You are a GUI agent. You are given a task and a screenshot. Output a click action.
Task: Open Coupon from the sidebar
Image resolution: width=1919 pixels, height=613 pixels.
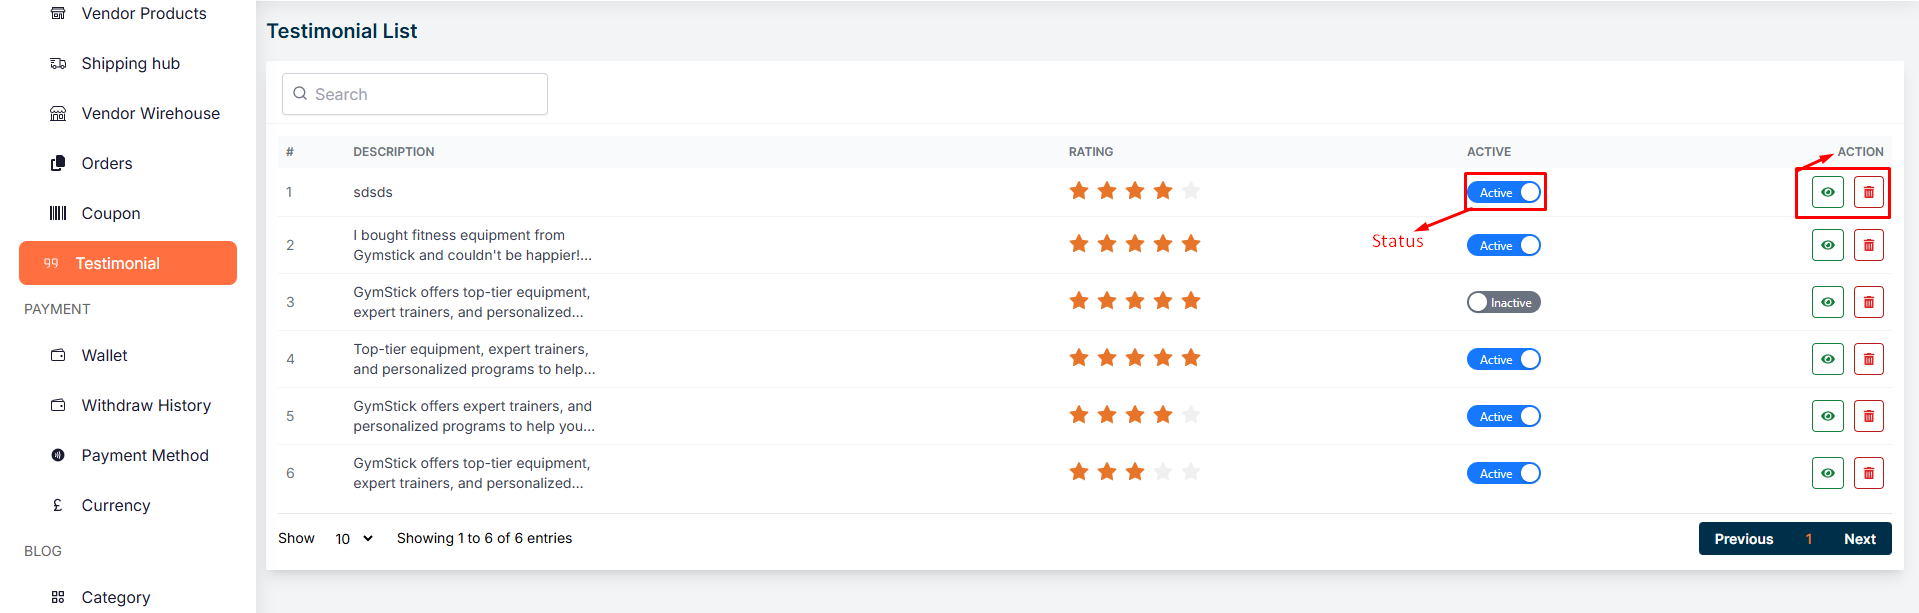click(x=111, y=213)
